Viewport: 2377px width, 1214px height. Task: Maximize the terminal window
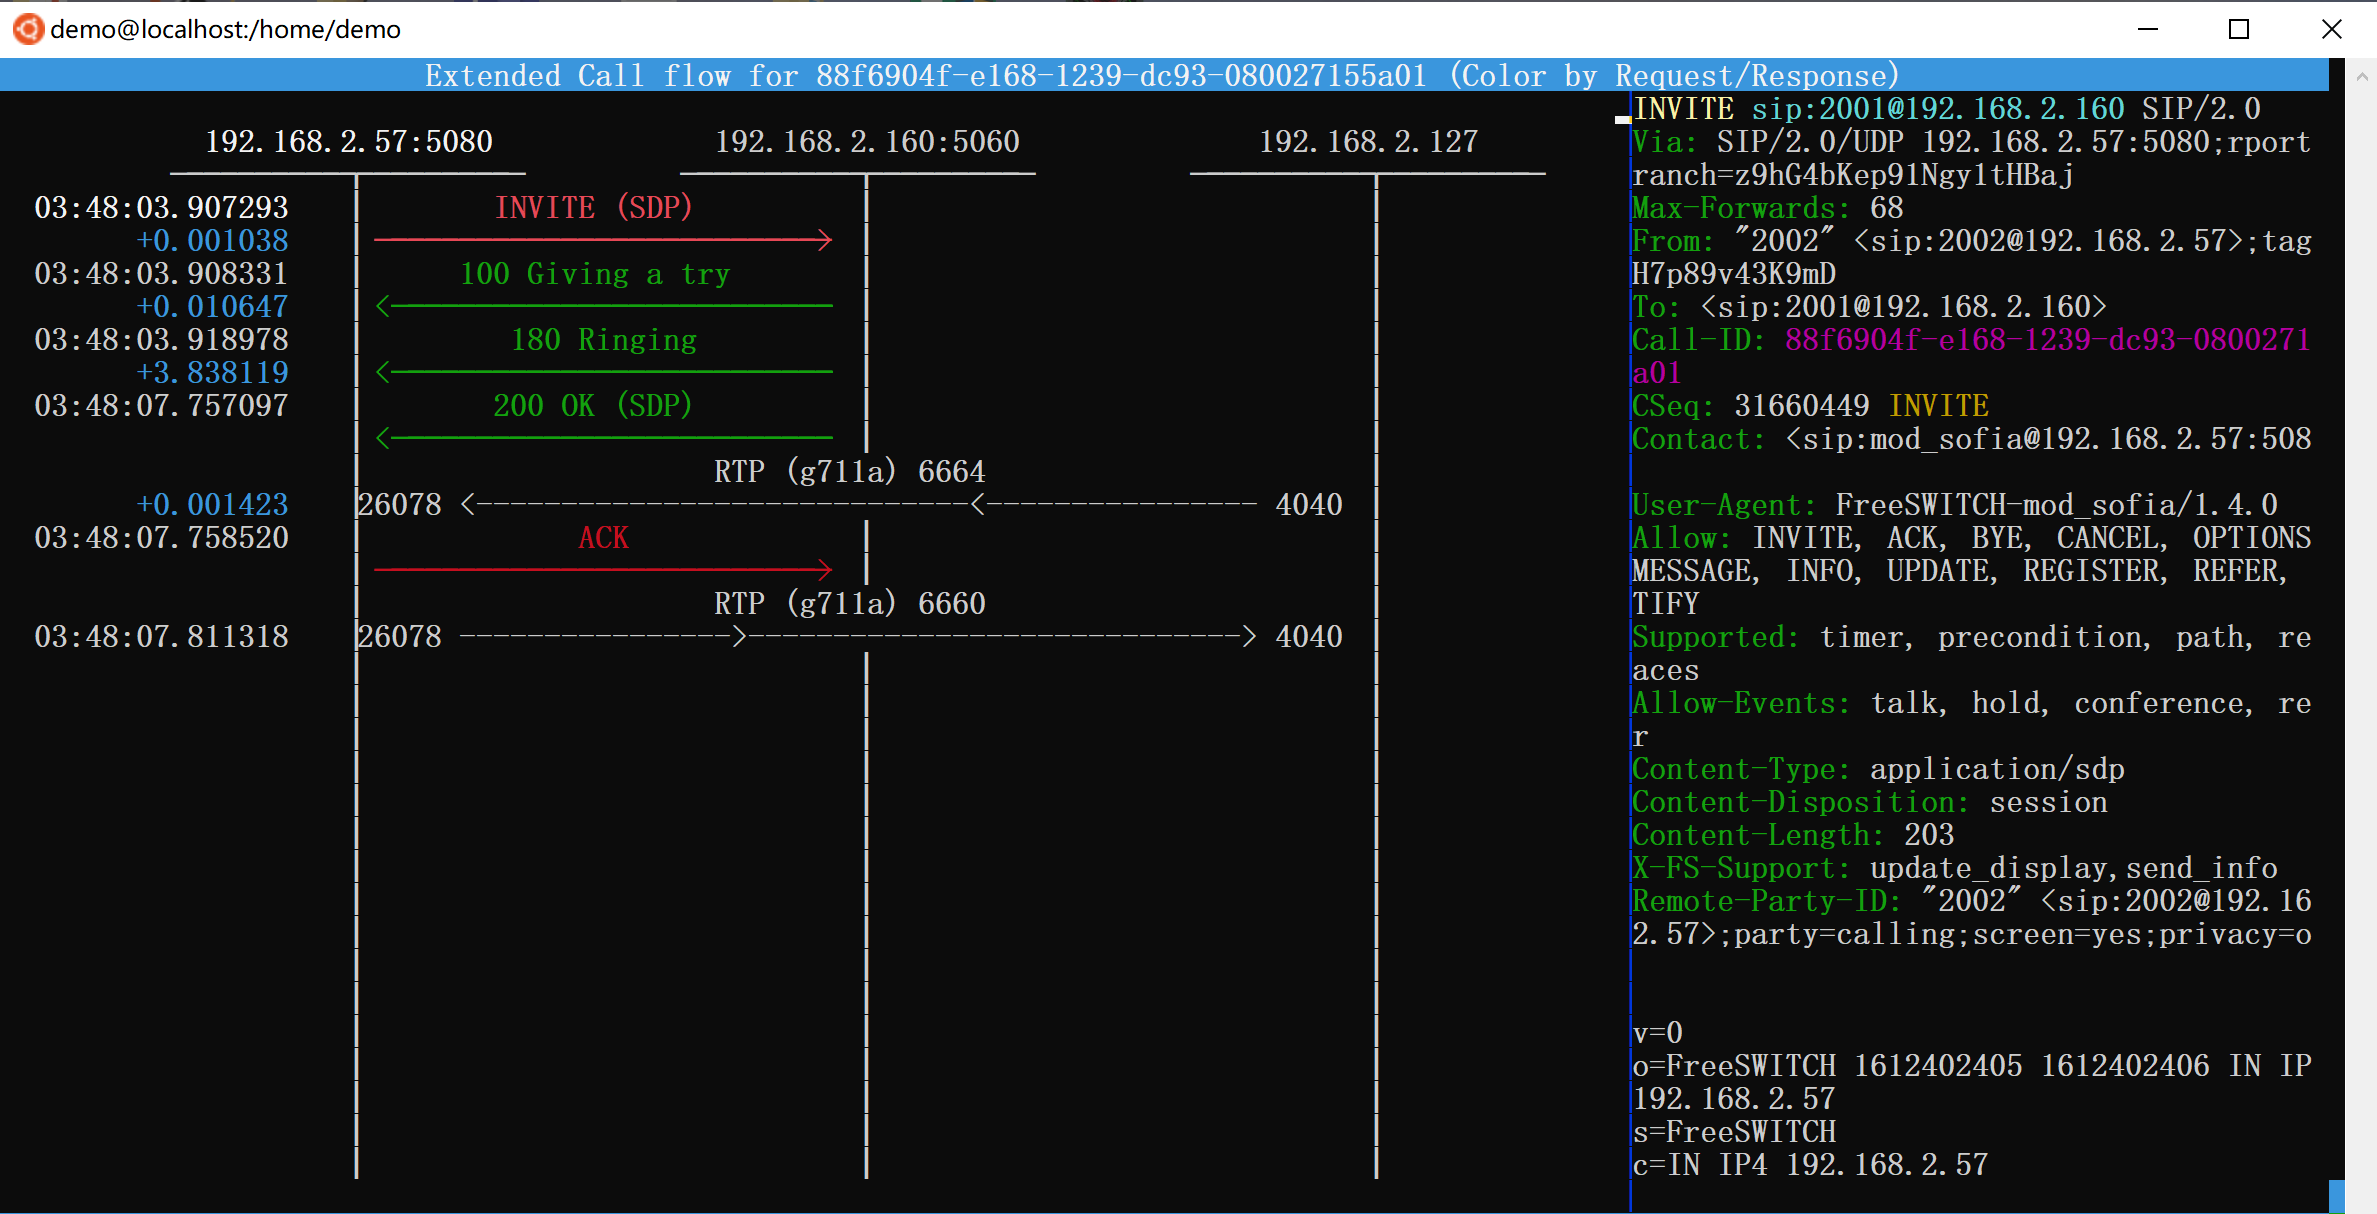2239,29
